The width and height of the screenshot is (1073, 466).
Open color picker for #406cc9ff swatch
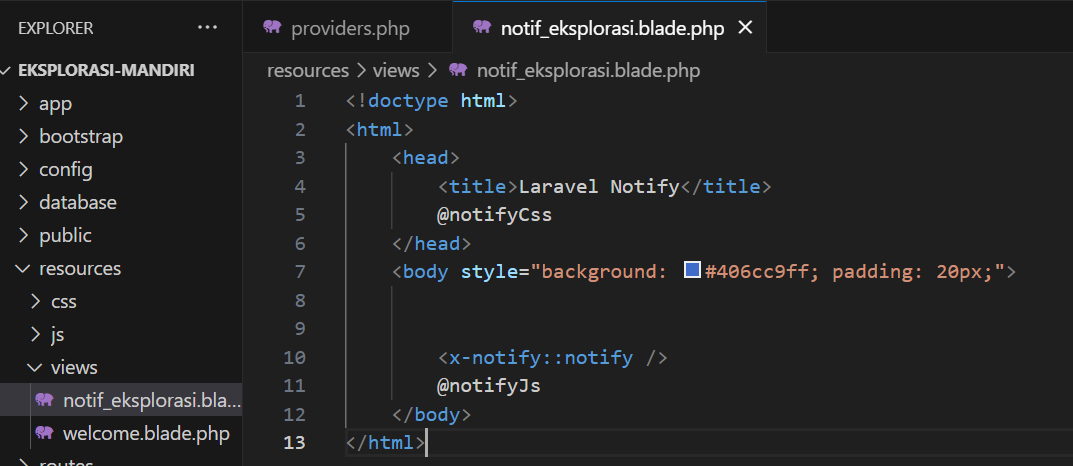[691, 270]
